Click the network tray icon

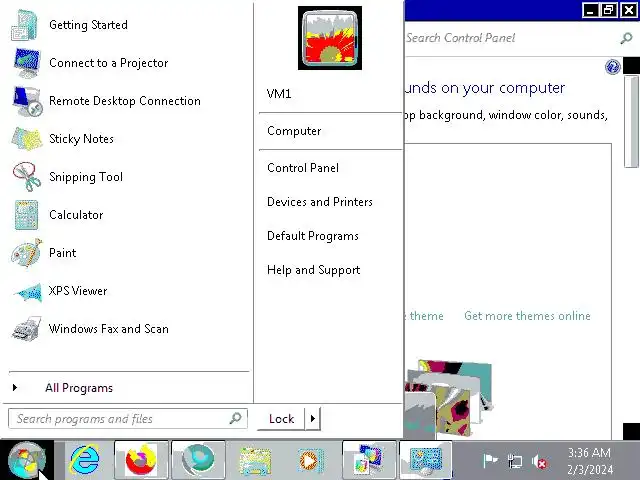point(515,462)
